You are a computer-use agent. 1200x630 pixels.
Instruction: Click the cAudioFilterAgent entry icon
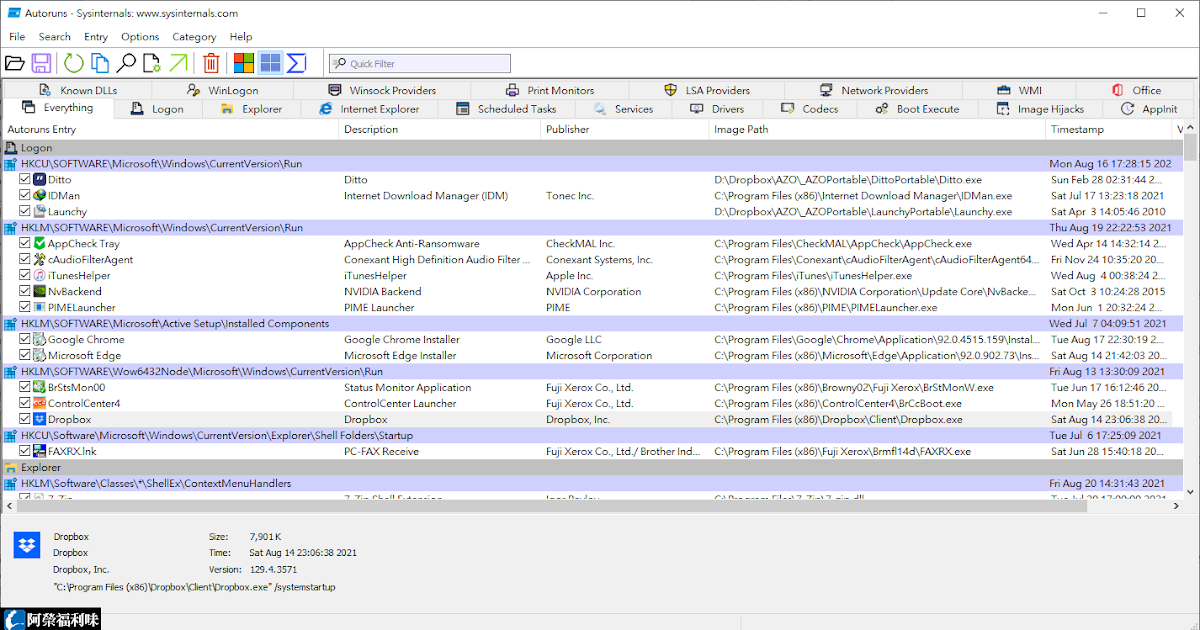pos(40,259)
